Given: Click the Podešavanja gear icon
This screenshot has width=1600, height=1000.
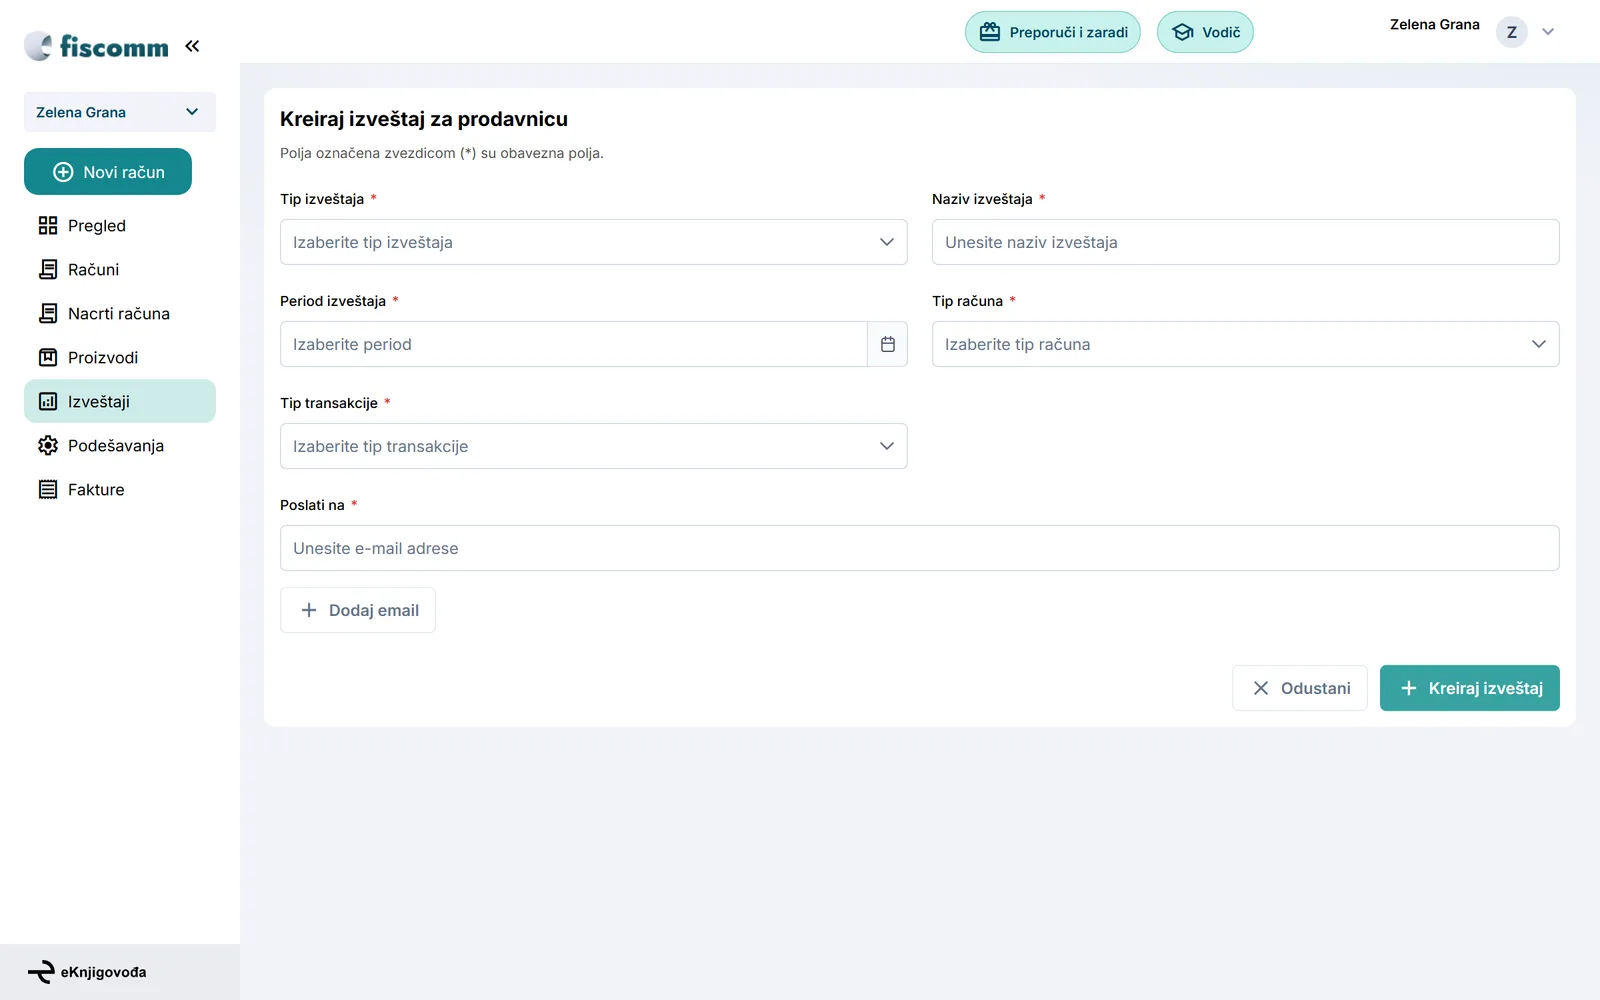Looking at the screenshot, I should point(48,446).
